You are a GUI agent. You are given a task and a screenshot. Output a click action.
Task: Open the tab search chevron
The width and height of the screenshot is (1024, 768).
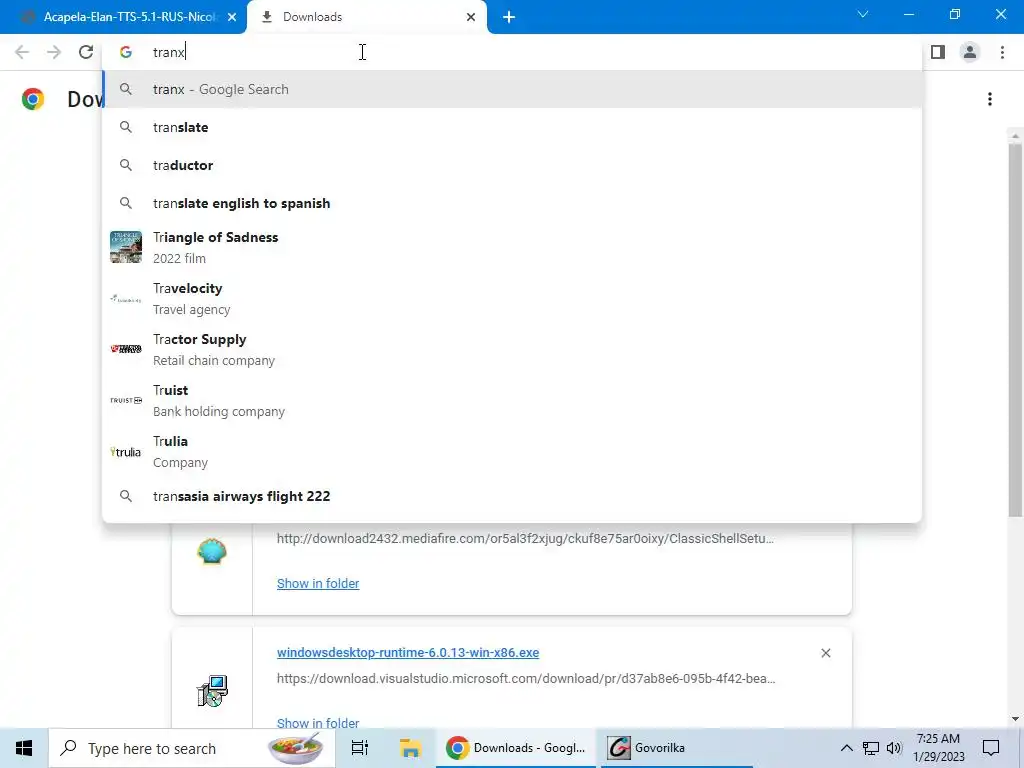coord(863,14)
